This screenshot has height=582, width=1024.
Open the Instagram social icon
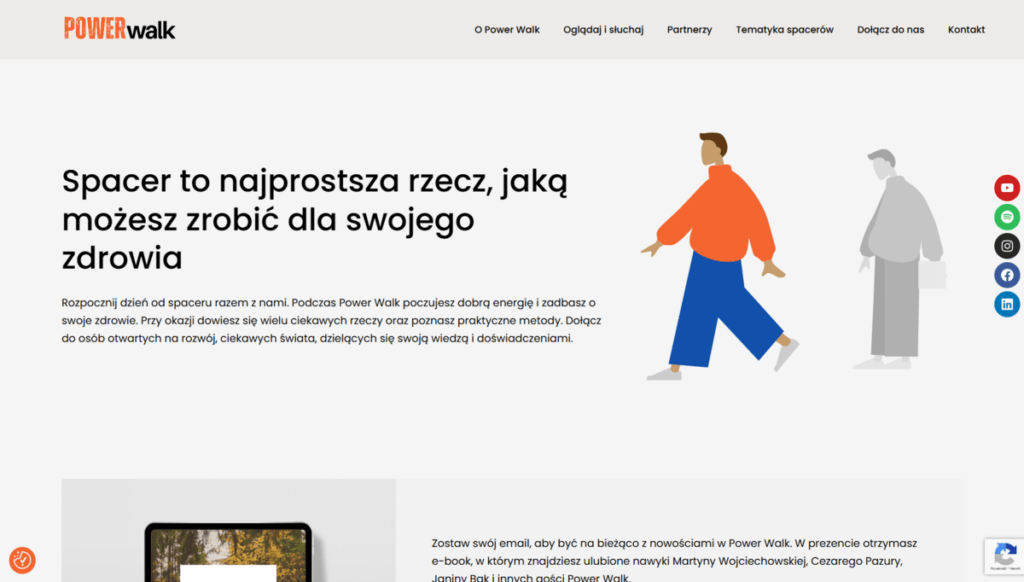(1007, 246)
